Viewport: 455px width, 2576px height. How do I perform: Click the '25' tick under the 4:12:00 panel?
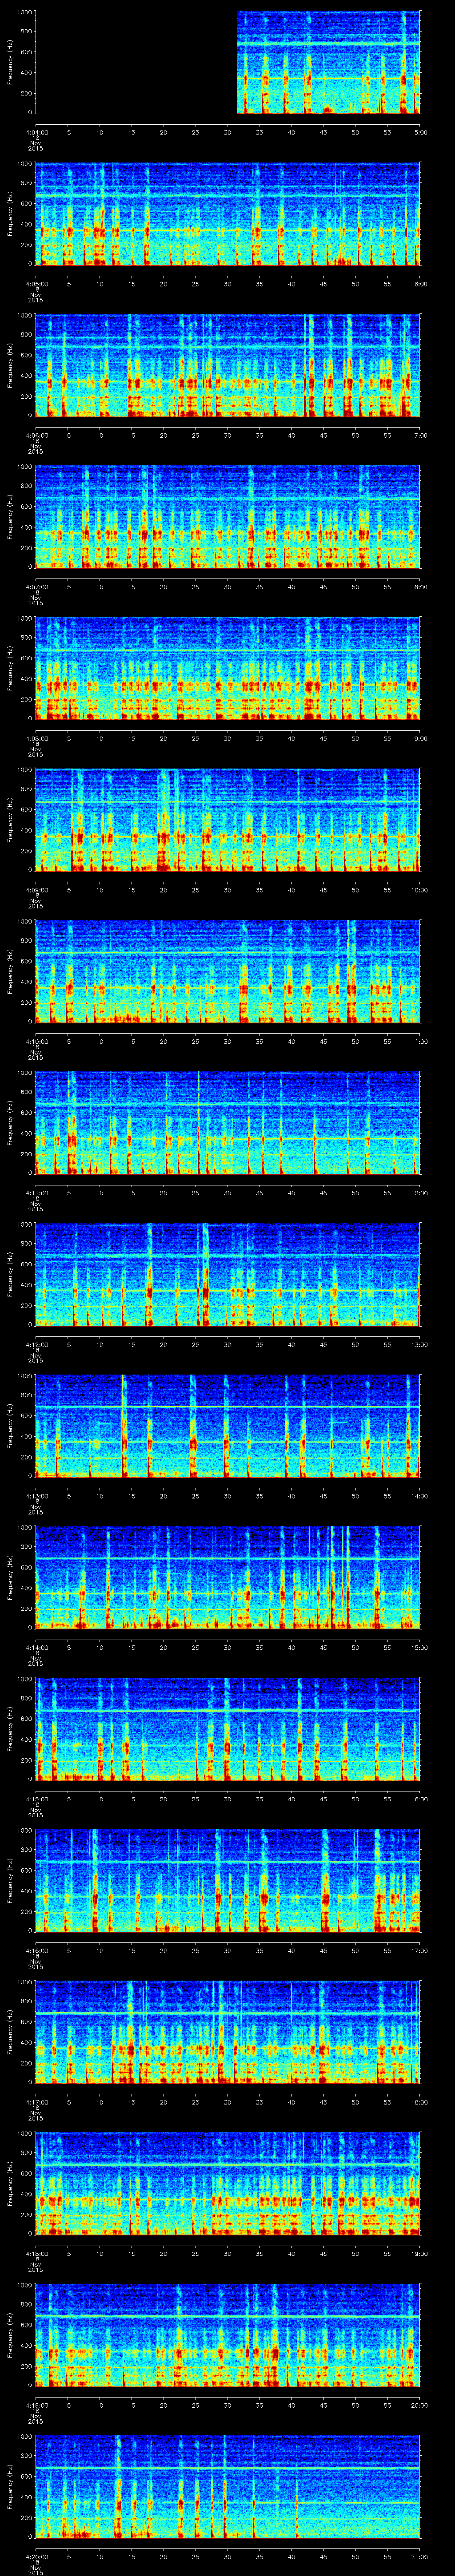(x=196, y=1344)
